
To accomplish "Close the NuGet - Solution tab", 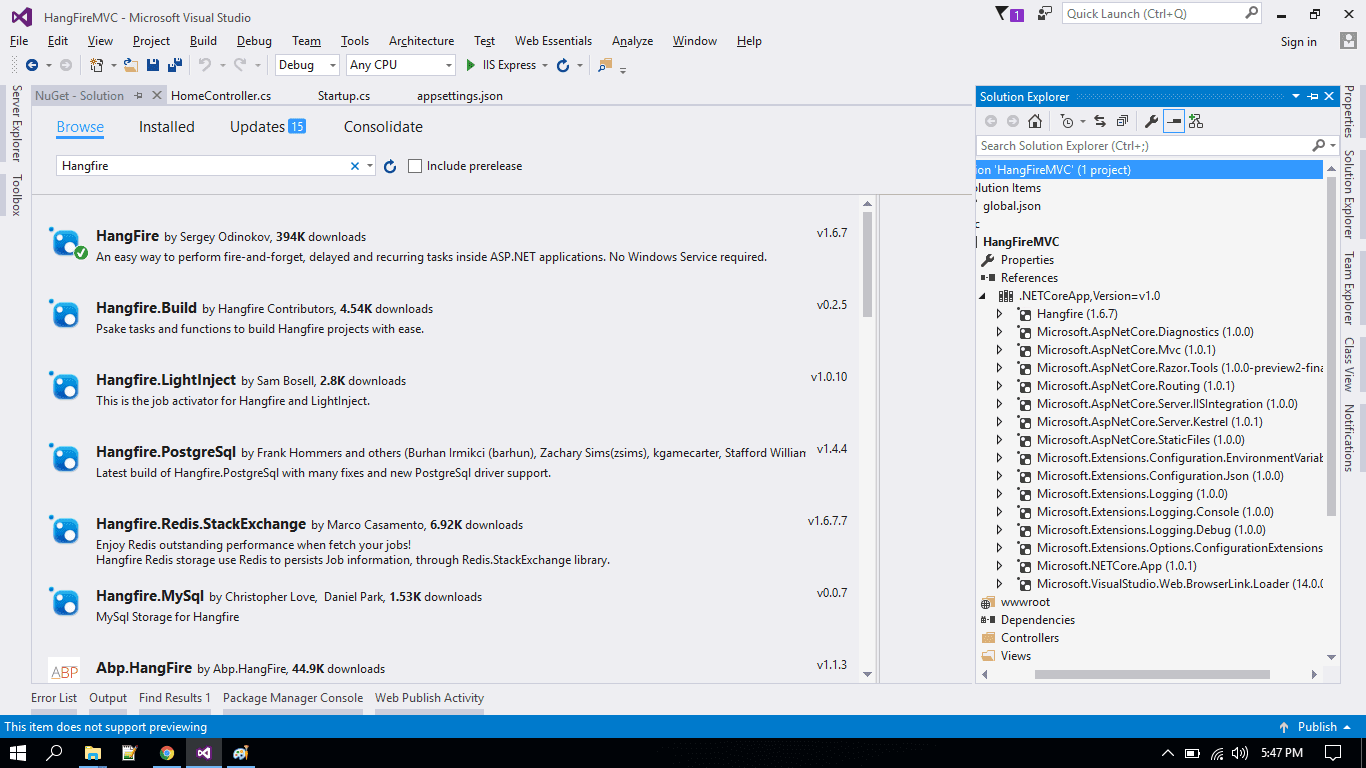I will (157, 96).
